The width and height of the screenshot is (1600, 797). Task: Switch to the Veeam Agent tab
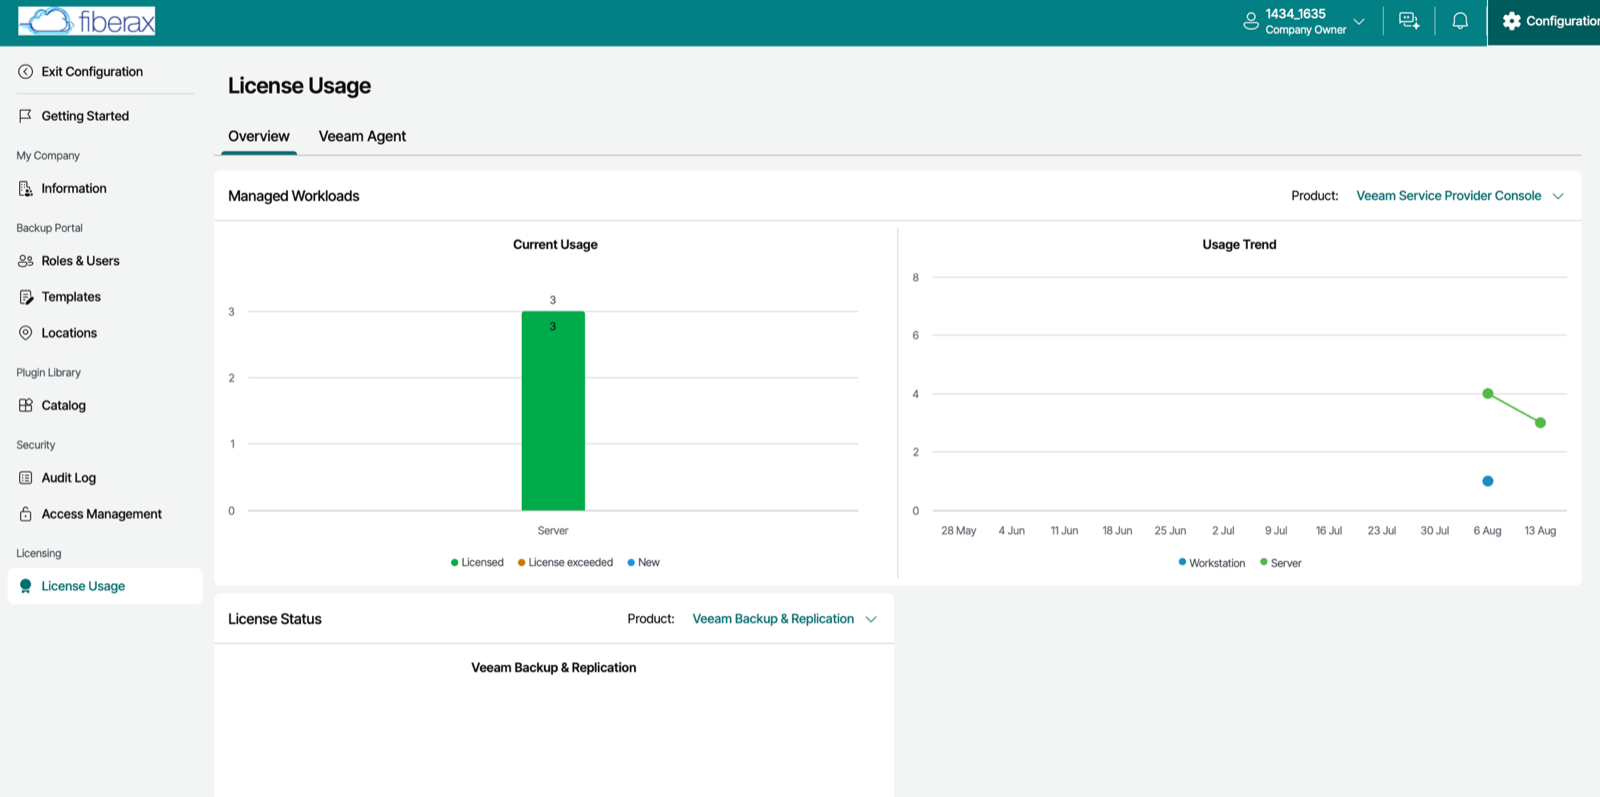(x=362, y=137)
